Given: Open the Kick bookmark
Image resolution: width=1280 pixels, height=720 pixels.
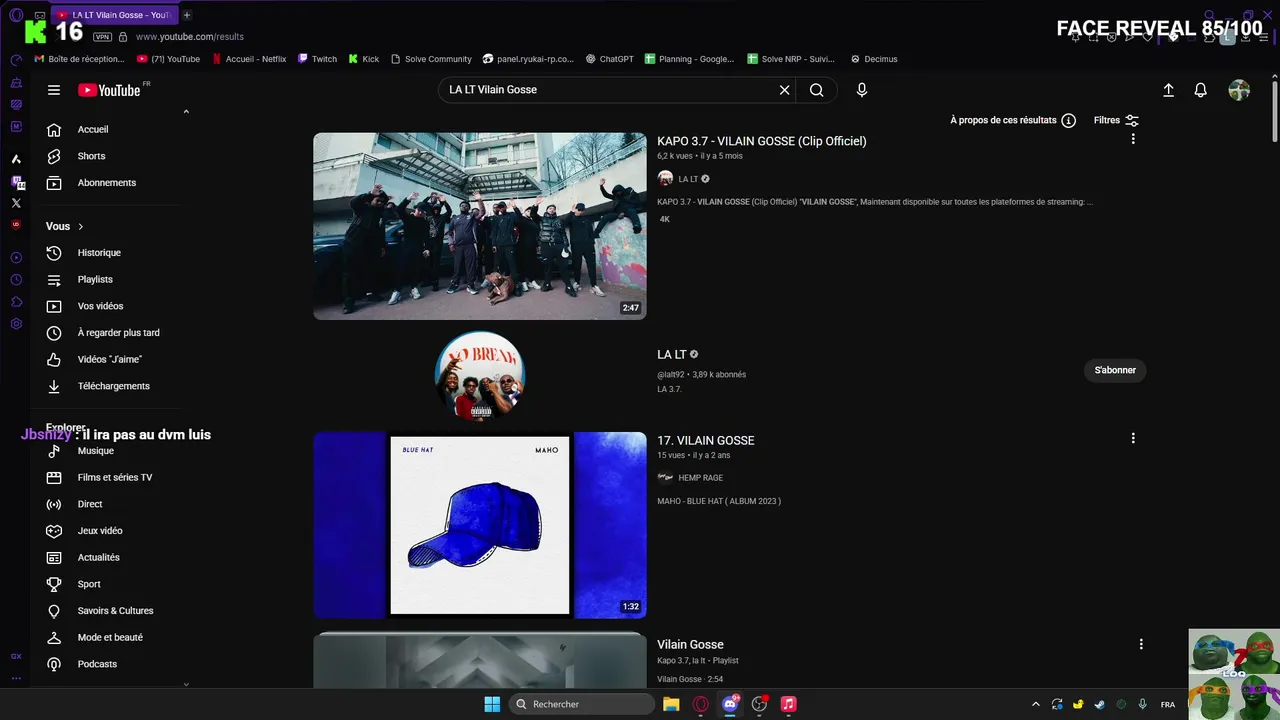Looking at the screenshot, I should coord(364,59).
